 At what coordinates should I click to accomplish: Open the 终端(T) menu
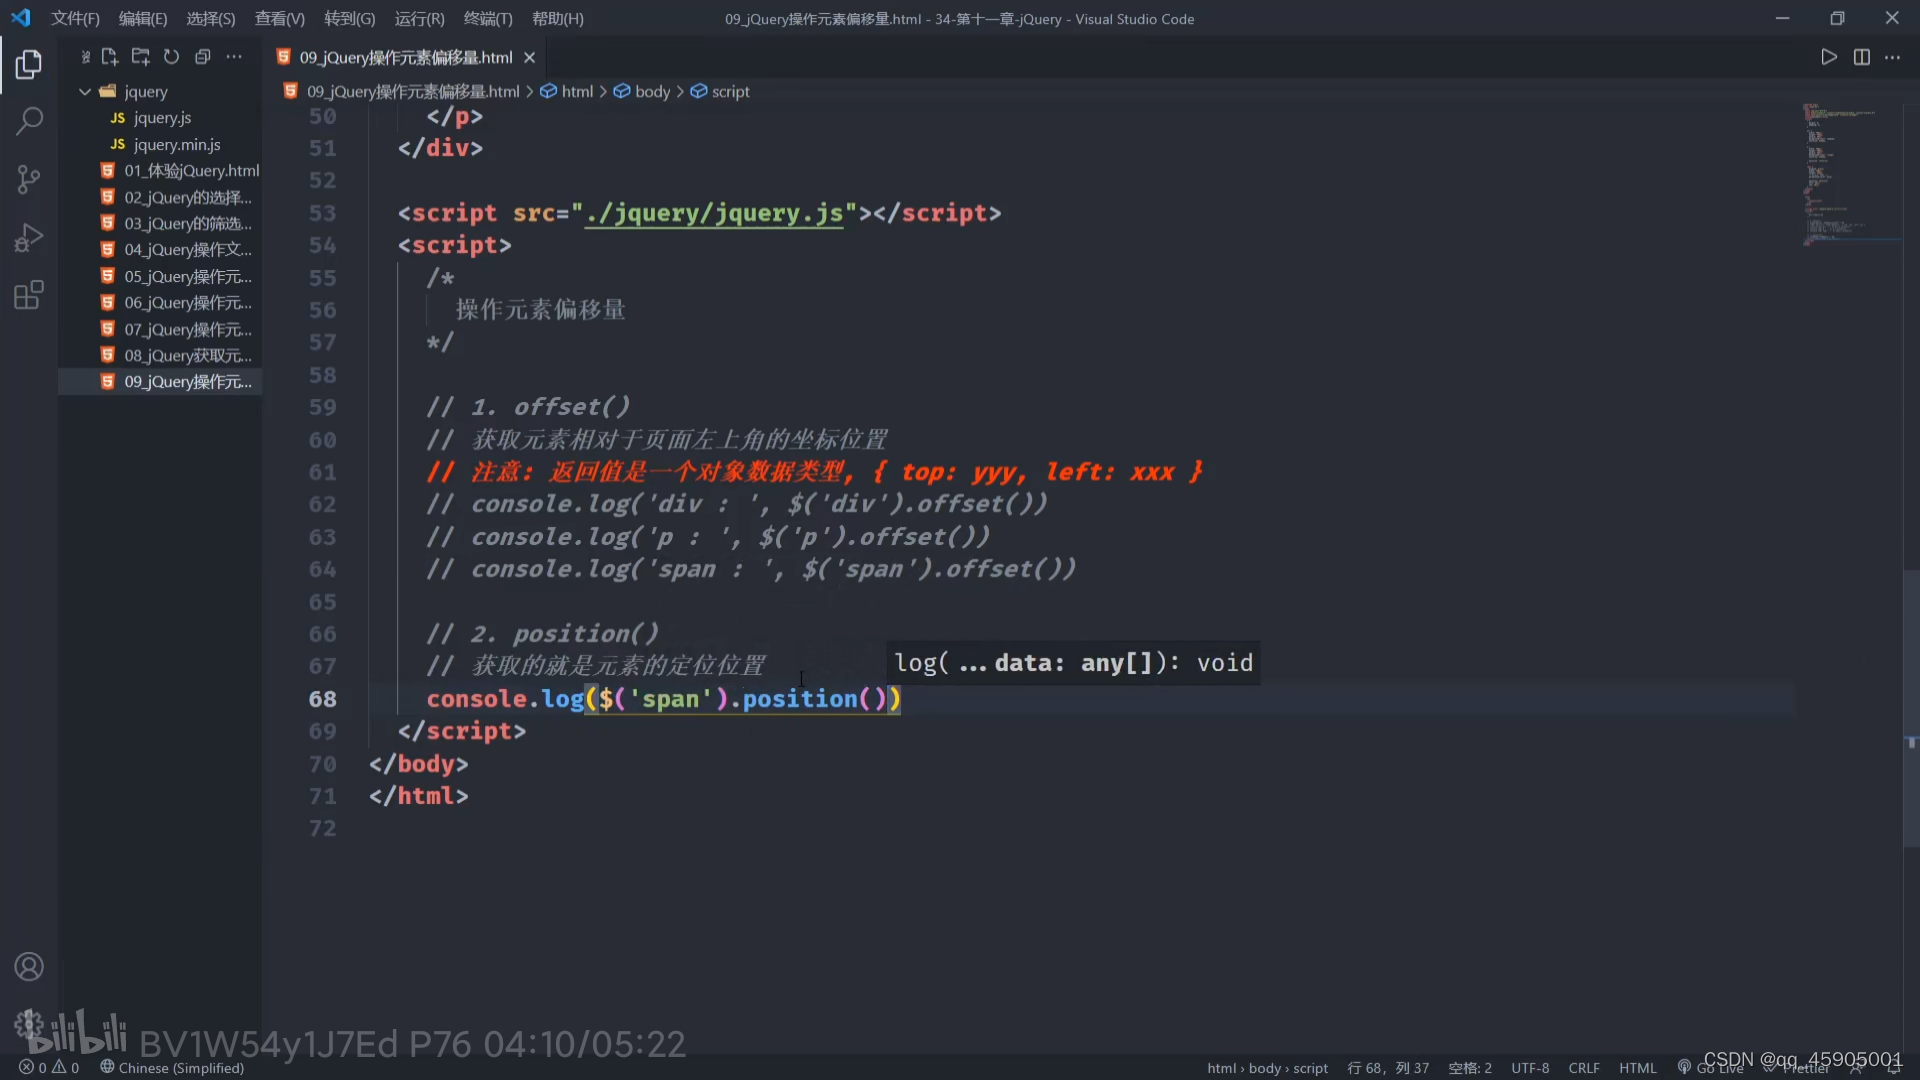pos(487,19)
